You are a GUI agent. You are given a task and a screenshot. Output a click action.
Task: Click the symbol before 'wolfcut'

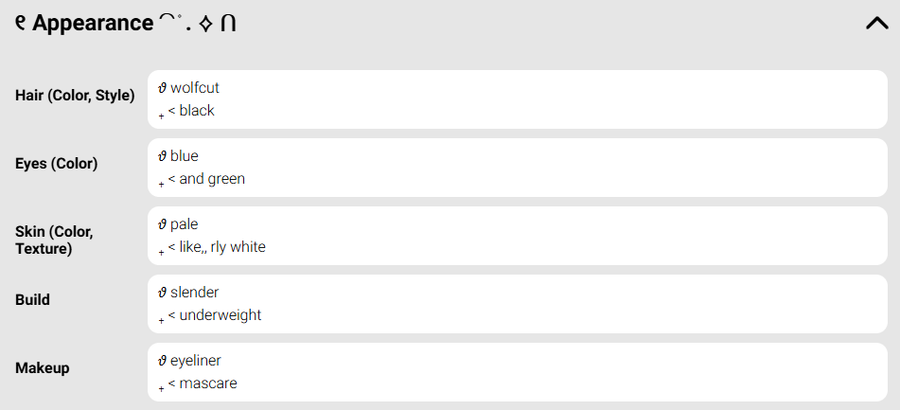(162, 88)
